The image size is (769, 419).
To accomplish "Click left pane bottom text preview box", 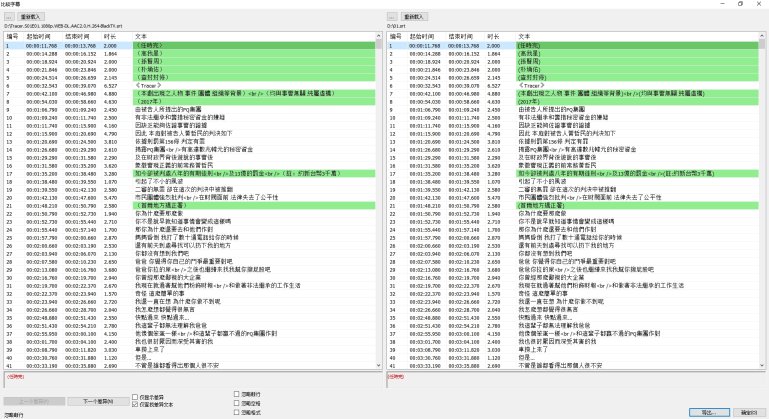I will click(x=193, y=380).
